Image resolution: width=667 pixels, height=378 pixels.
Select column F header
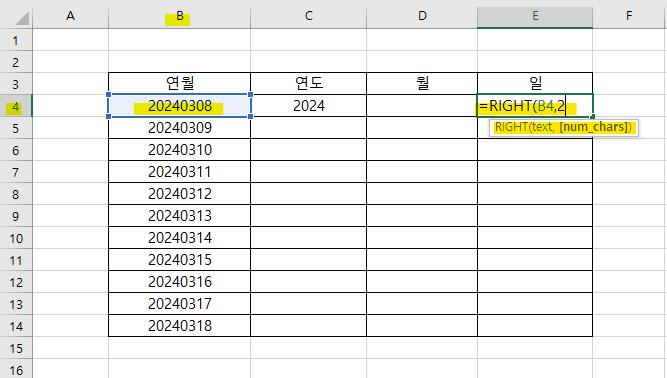point(630,17)
